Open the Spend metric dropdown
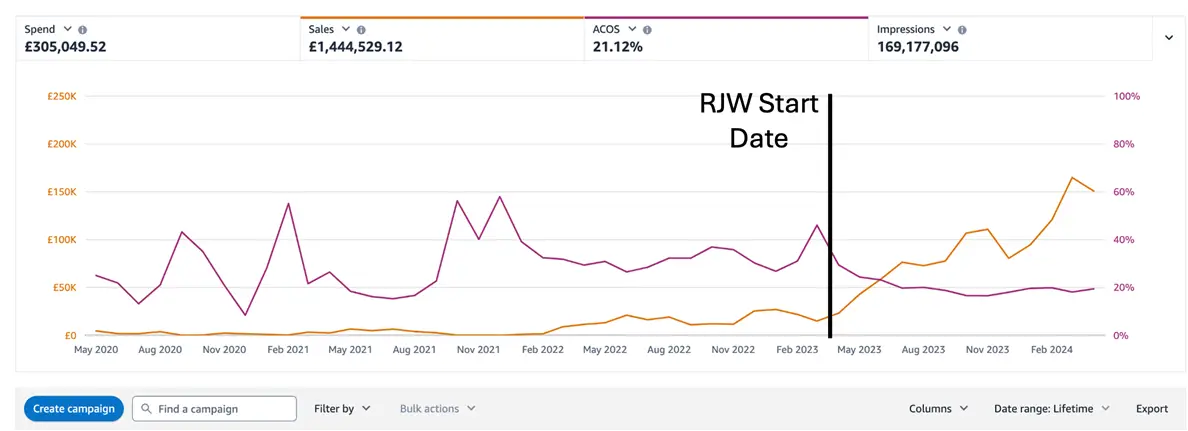The width and height of the screenshot is (1188, 431). (68, 30)
